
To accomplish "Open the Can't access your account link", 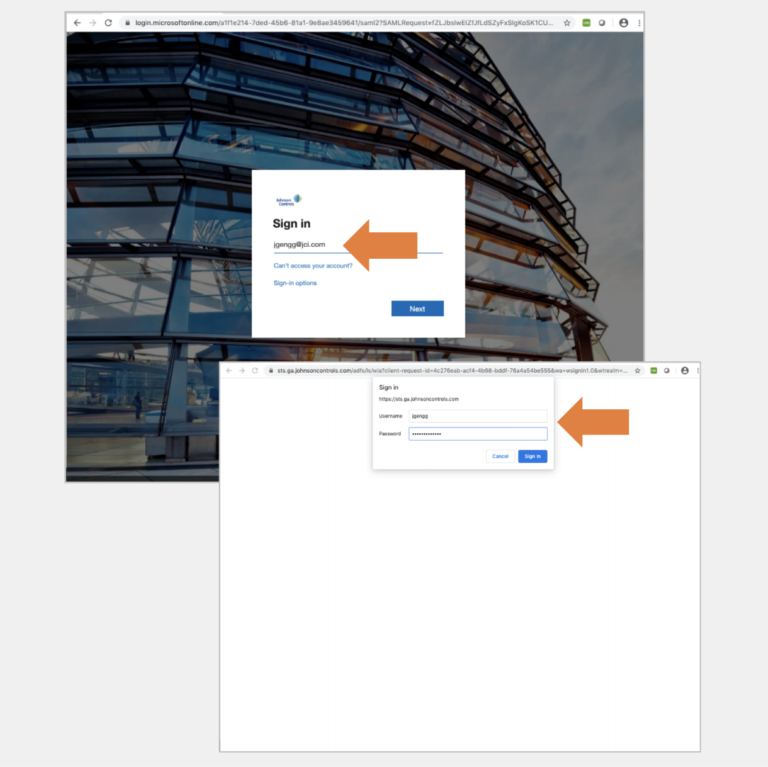I will [x=313, y=265].
